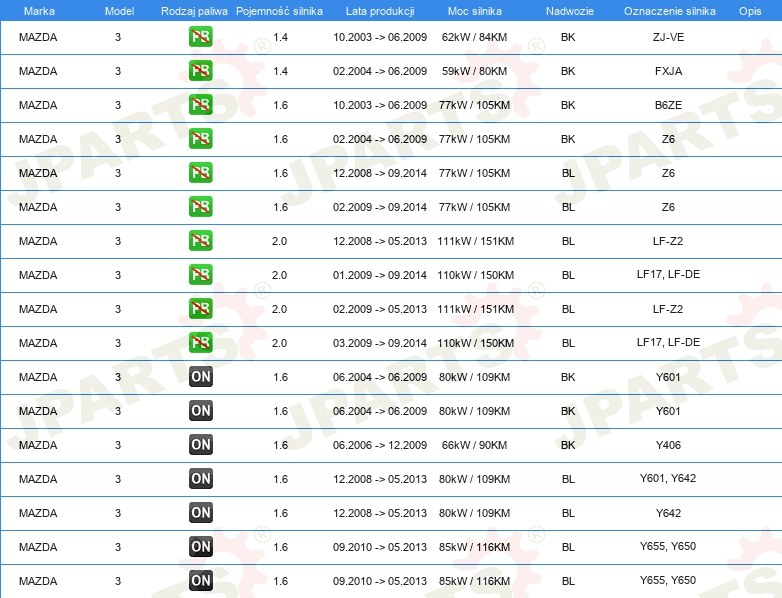Click diesel ON icon in Y601, Y642 row
Image resolution: width=782 pixels, height=598 pixels.
(200, 479)
